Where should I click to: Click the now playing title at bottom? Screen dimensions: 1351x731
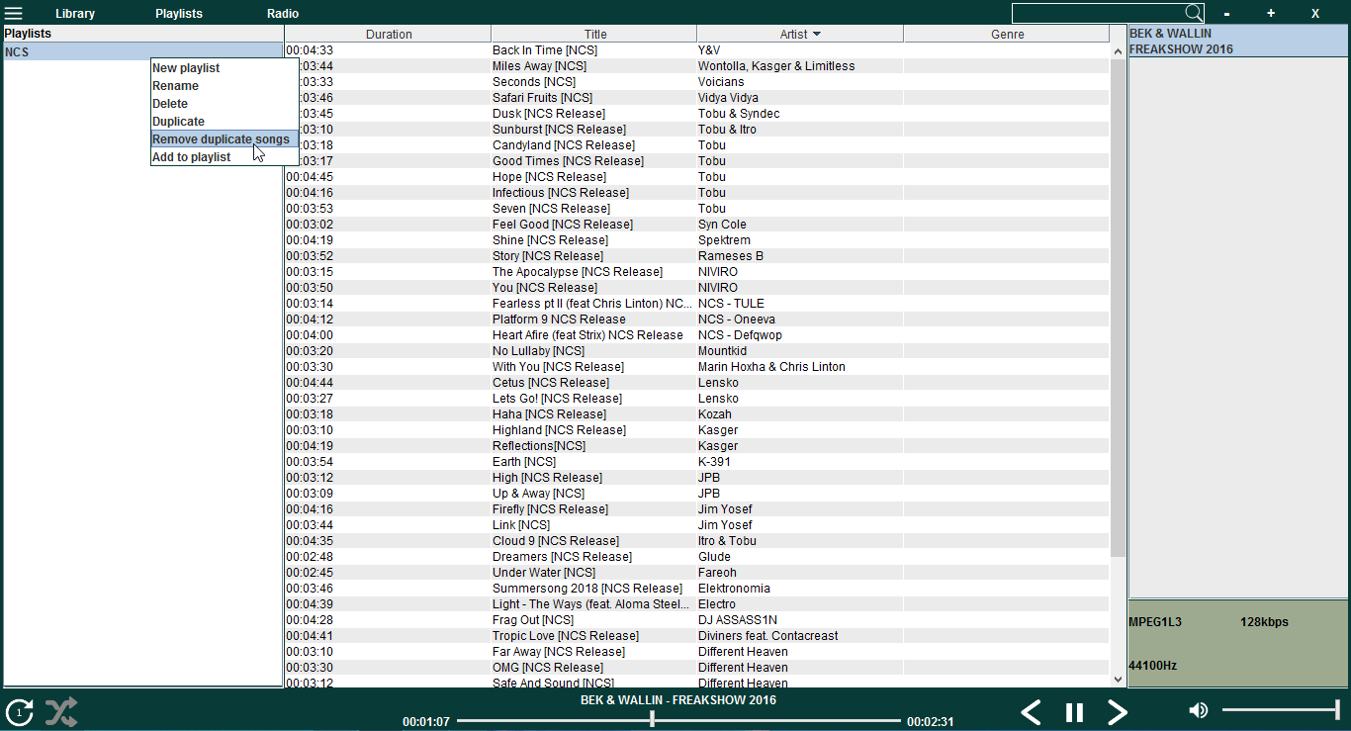point(678,700)
